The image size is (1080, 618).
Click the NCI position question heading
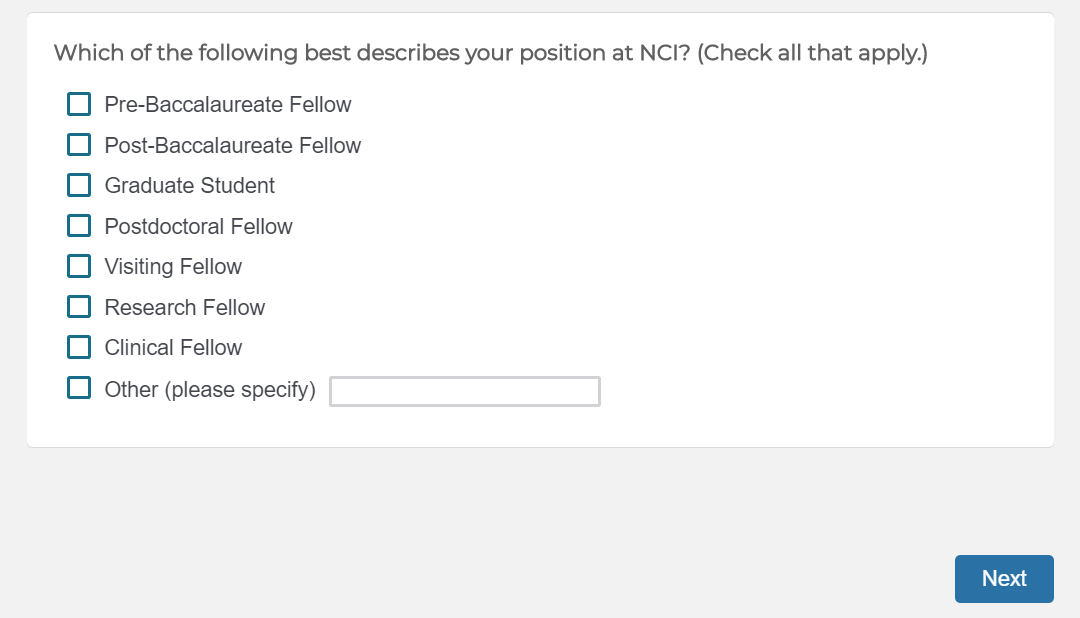(x=372, y=53)
